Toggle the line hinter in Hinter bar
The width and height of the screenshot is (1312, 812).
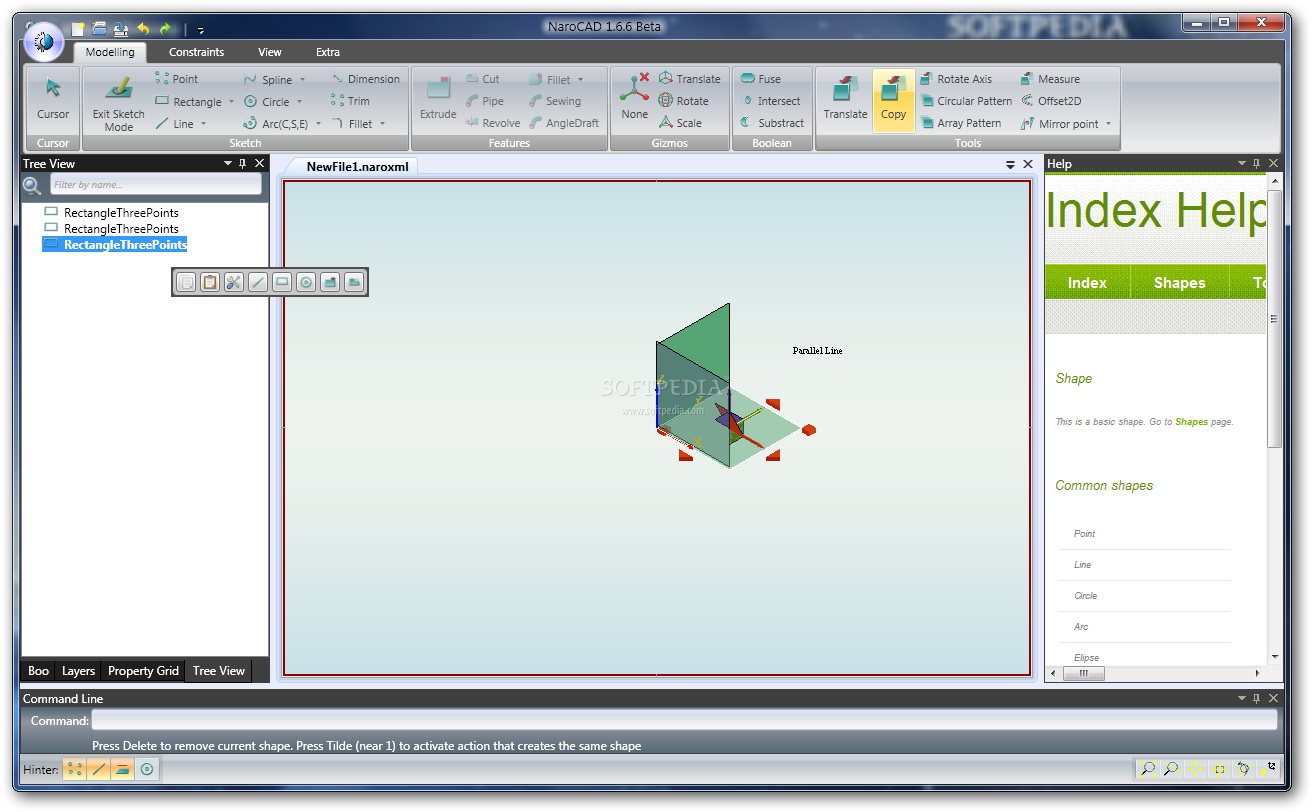pos(99,770)
